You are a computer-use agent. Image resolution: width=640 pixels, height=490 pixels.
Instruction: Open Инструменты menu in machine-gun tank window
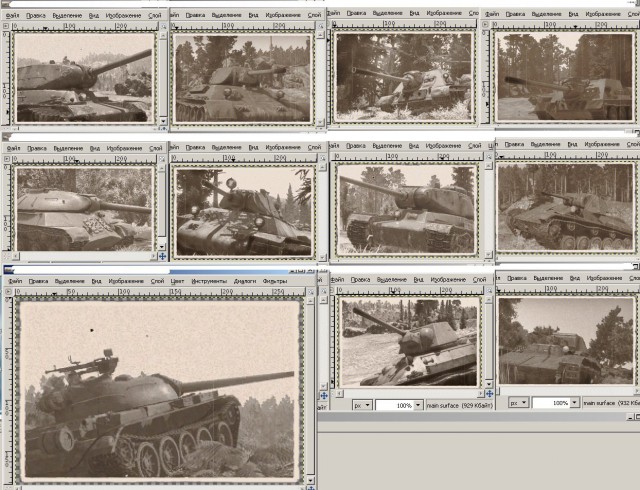coord(209,281)
